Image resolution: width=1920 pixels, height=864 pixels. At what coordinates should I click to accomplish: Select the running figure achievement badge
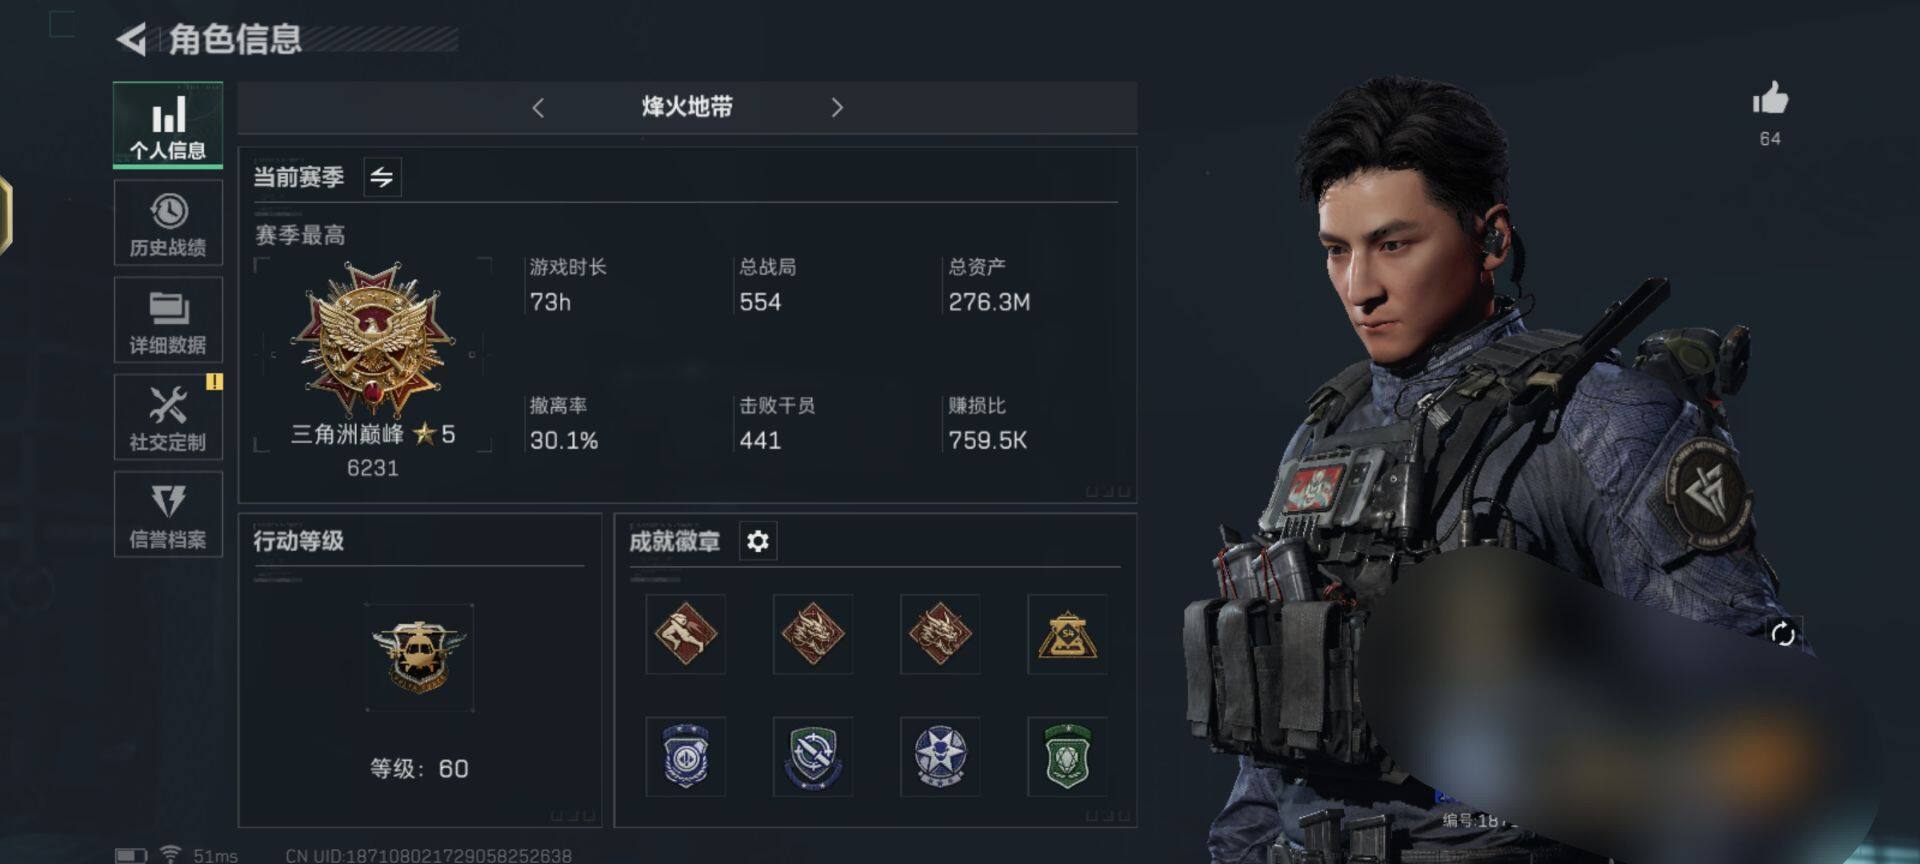click(685, 634)
